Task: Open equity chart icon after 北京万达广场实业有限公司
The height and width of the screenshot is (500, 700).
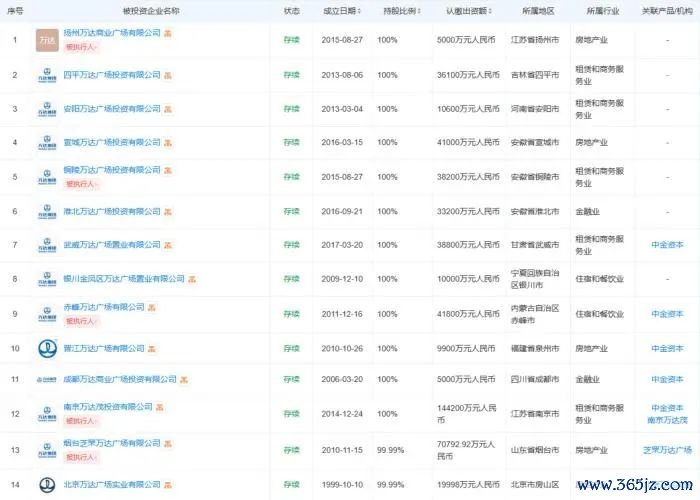Action: [x=168, y=484]
